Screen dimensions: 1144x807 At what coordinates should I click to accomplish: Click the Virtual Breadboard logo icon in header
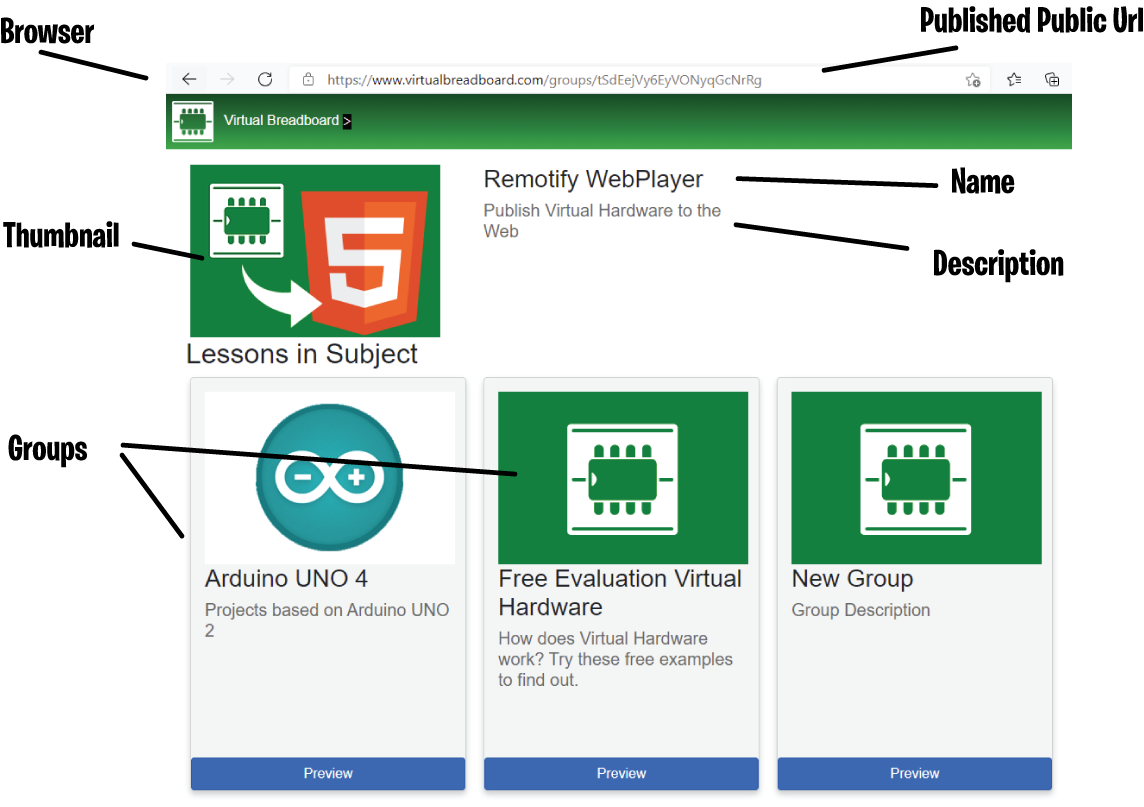193,121
